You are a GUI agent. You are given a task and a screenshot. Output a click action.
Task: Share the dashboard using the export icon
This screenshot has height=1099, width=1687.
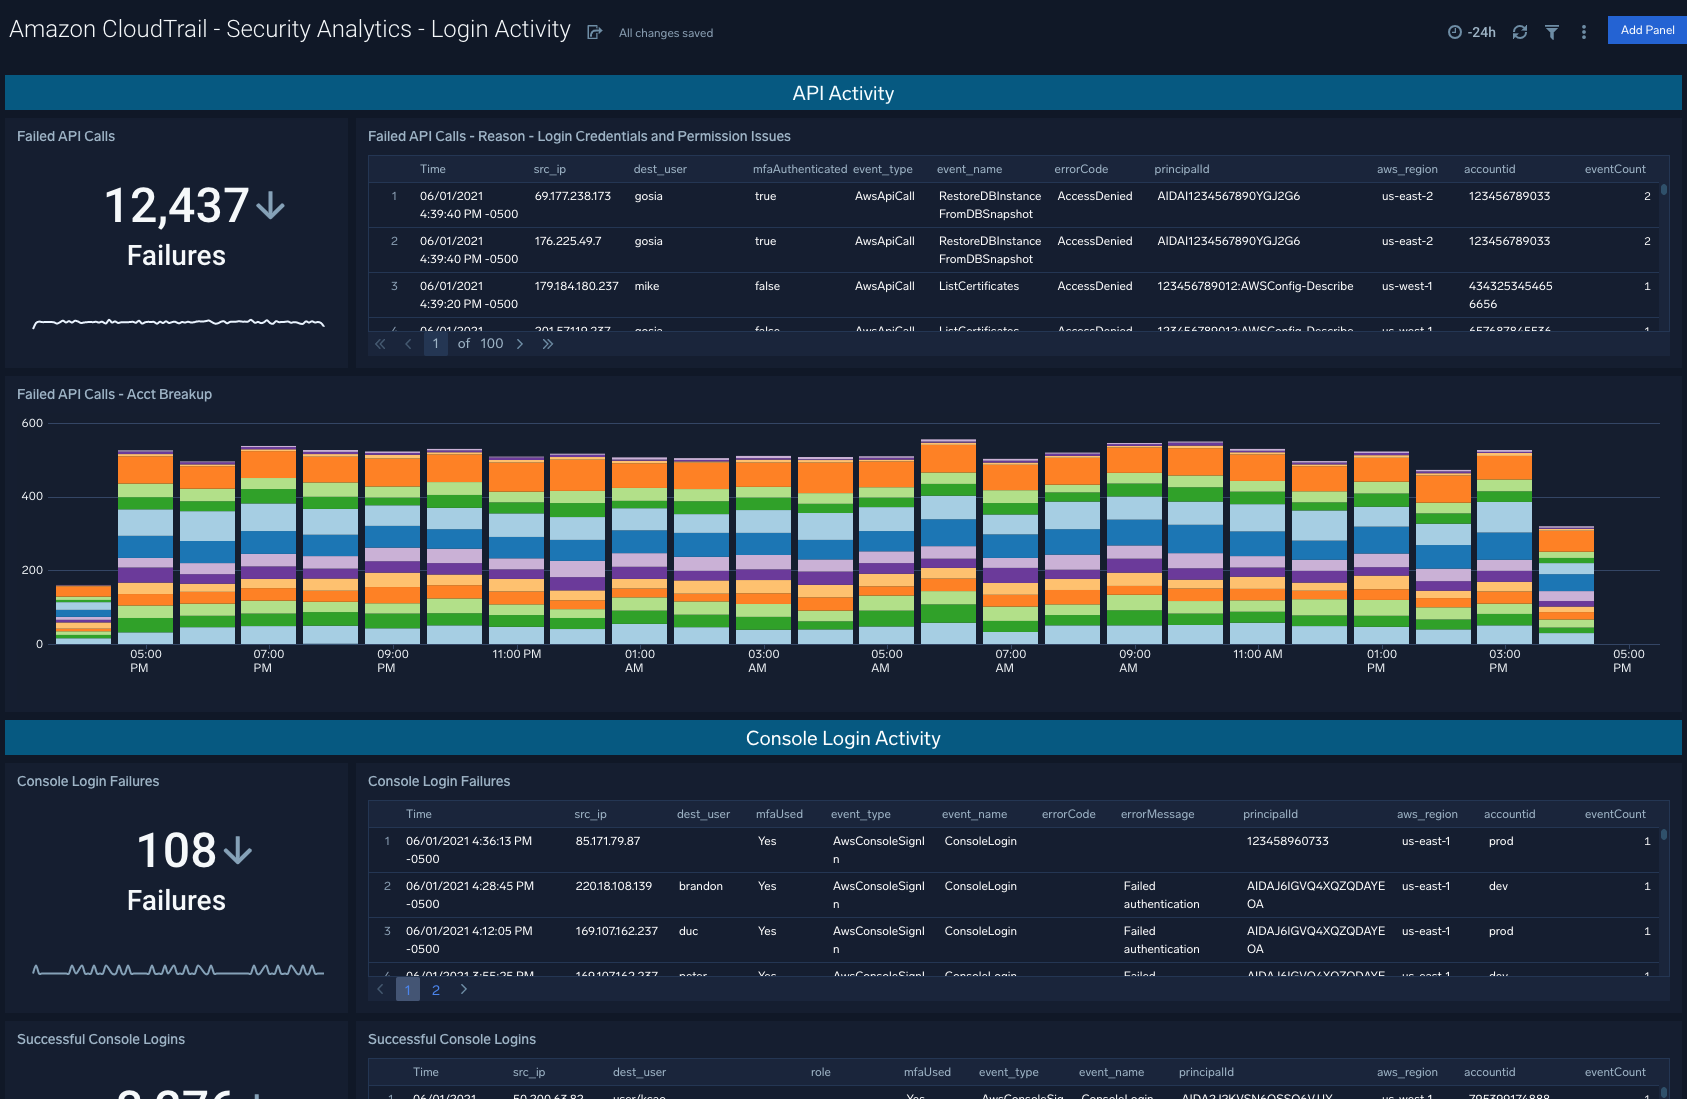[595, 31]
